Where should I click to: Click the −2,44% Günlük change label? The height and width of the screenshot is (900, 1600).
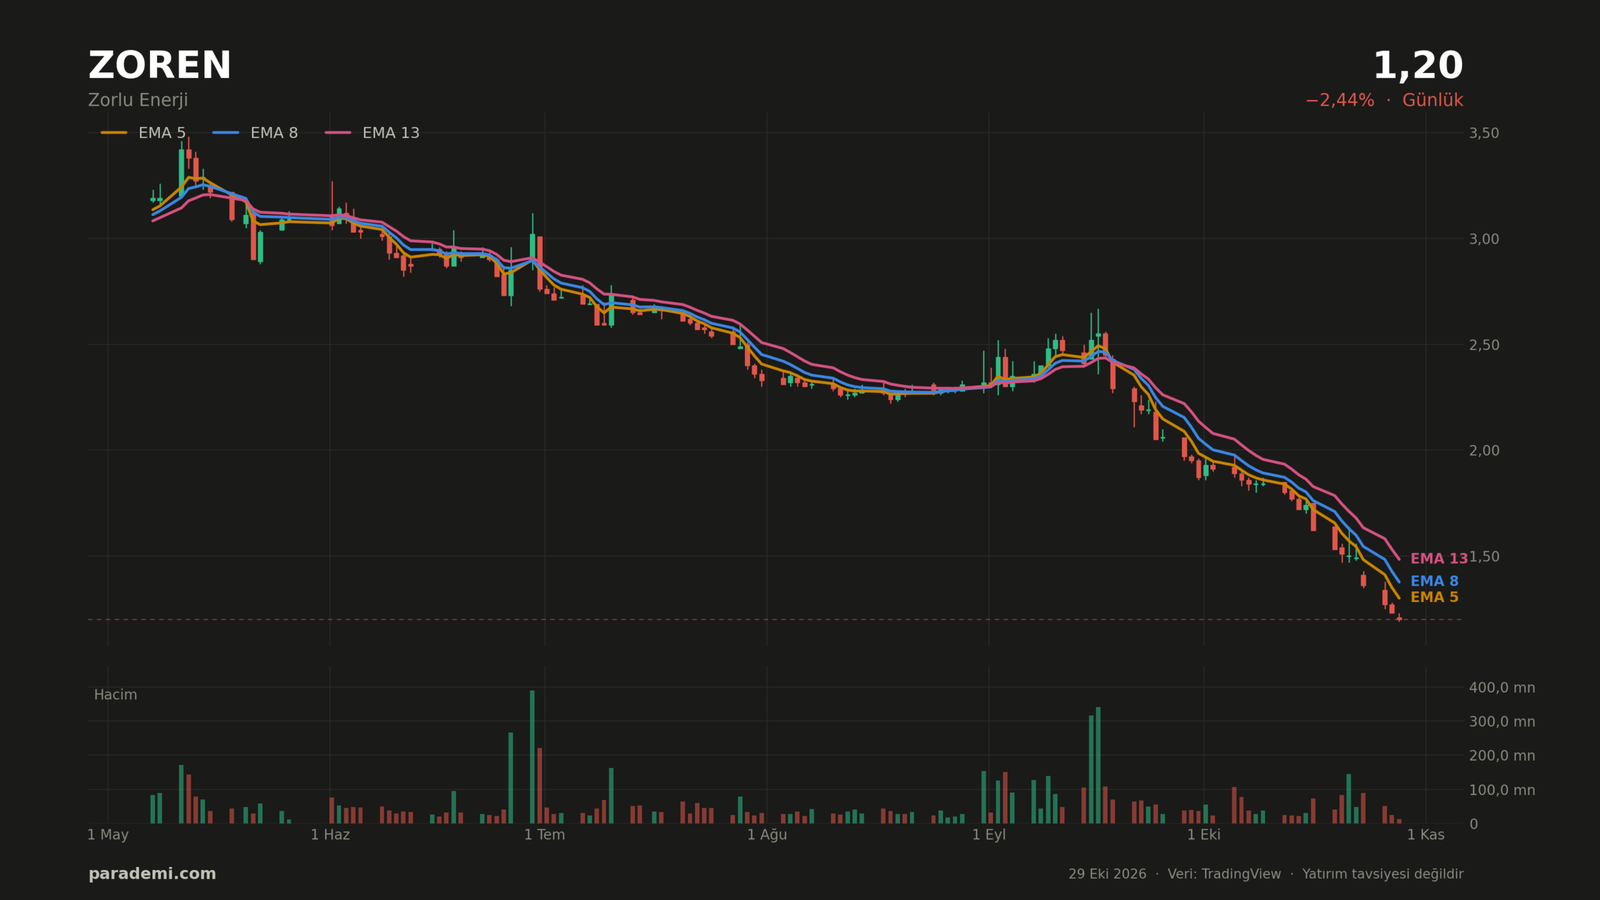tap(1384, 100)
